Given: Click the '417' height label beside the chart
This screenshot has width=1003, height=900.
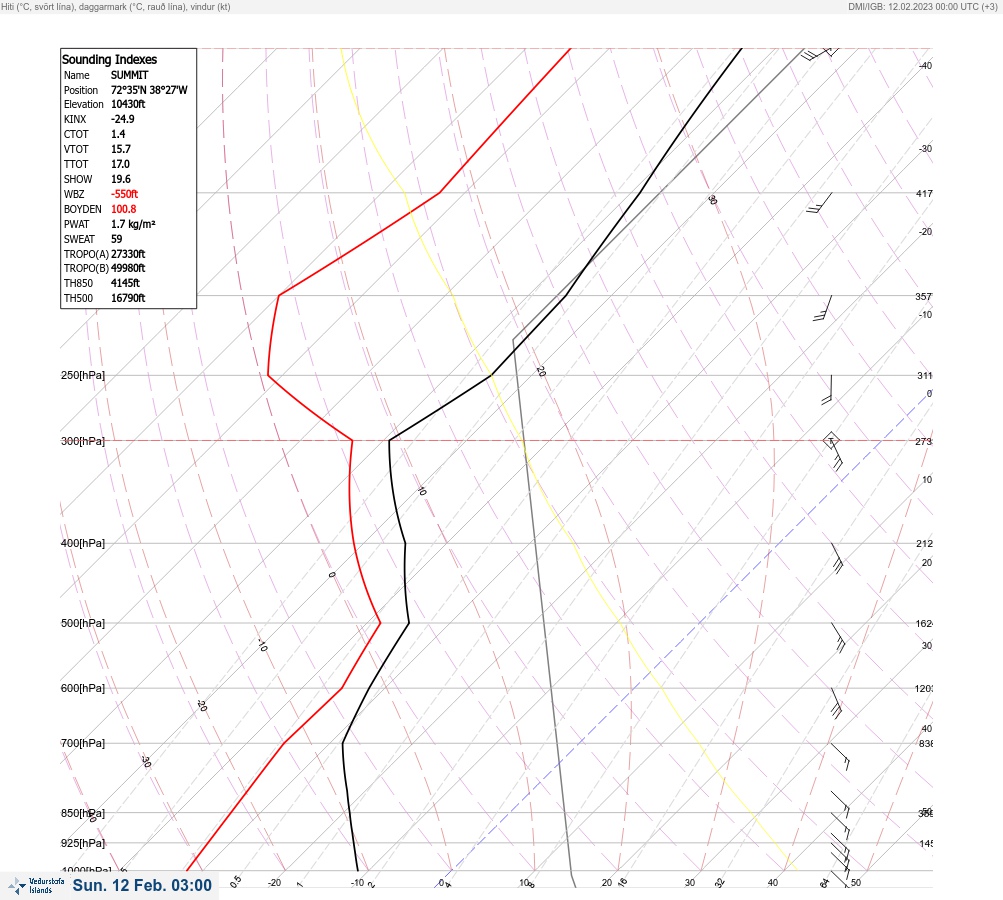Looking at the screenshot, I should pyautogui.click(x=924, y=193).
